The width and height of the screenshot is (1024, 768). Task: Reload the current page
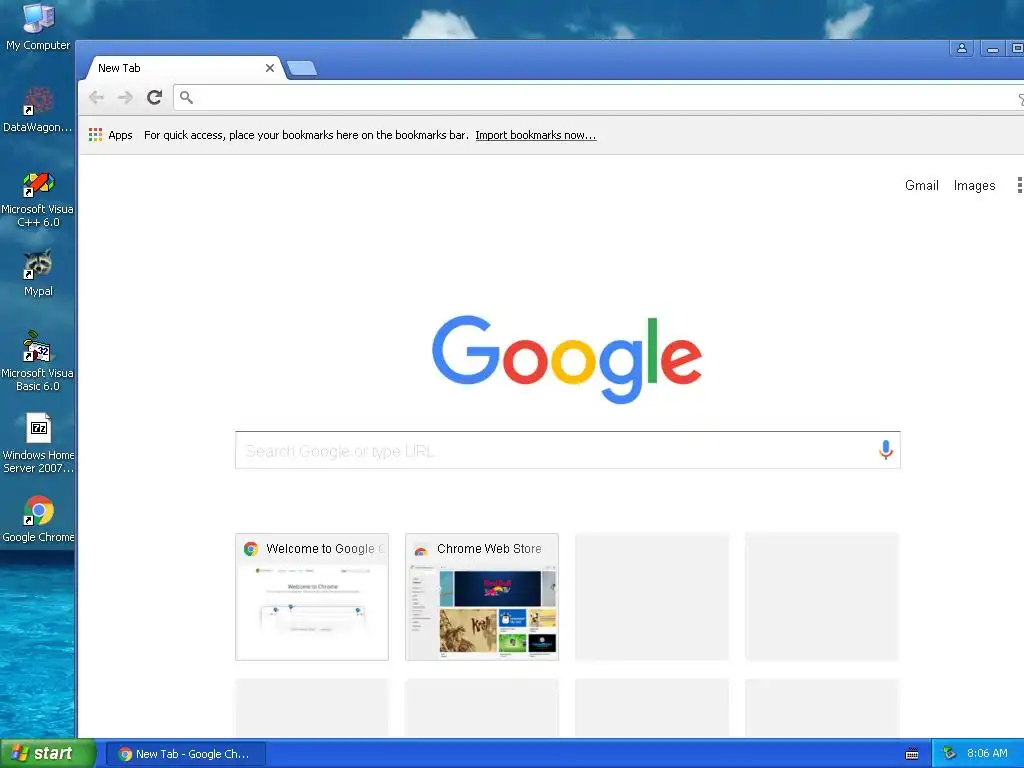(154, 97)
